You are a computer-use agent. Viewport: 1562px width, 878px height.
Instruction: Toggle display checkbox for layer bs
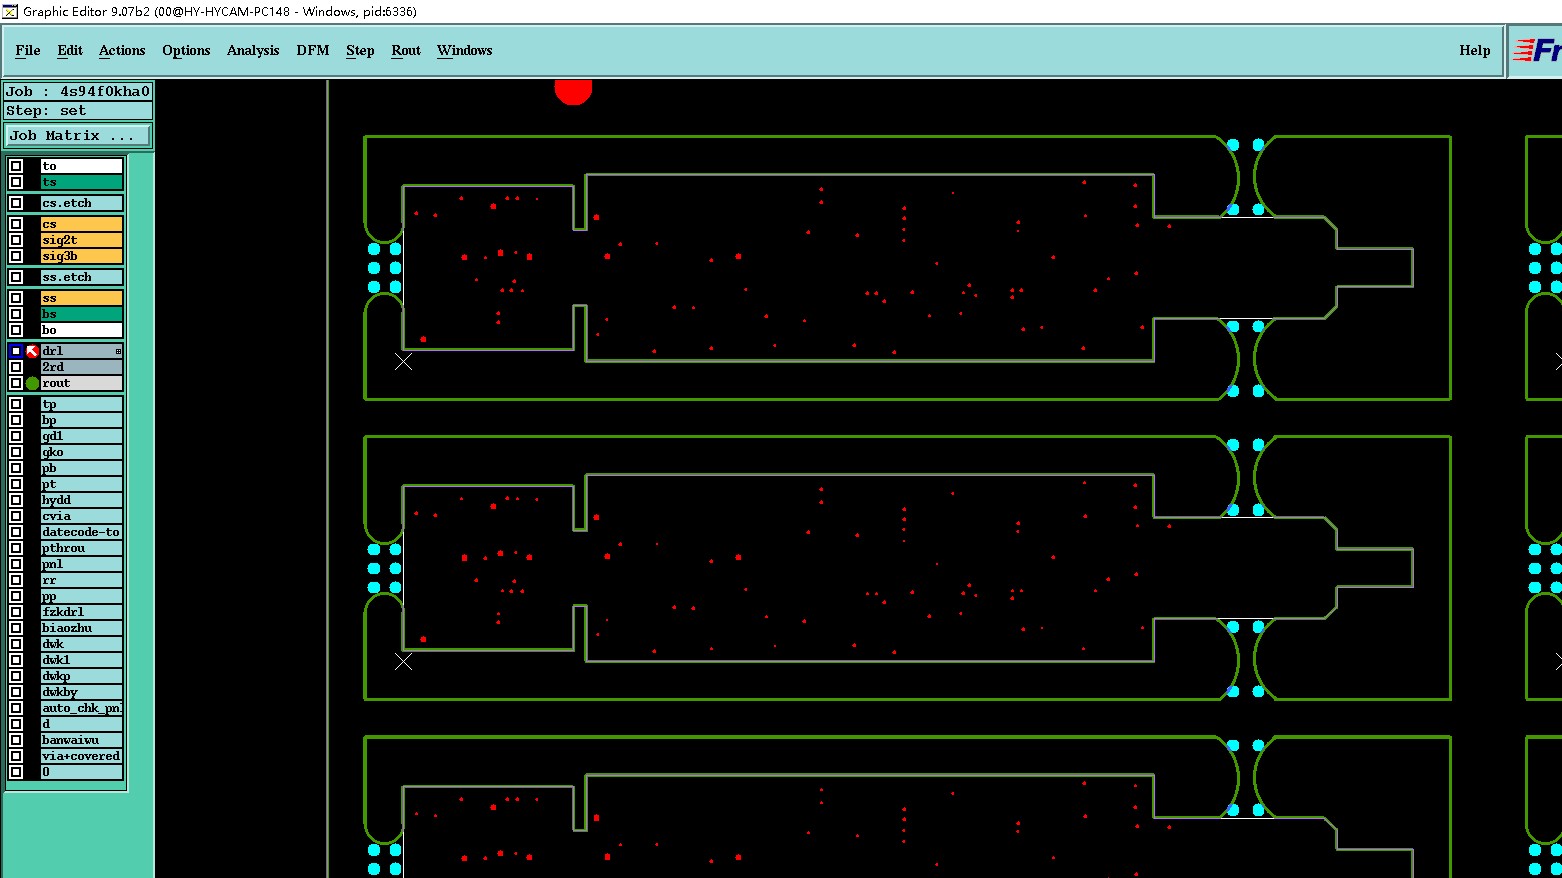click(16, 314)
